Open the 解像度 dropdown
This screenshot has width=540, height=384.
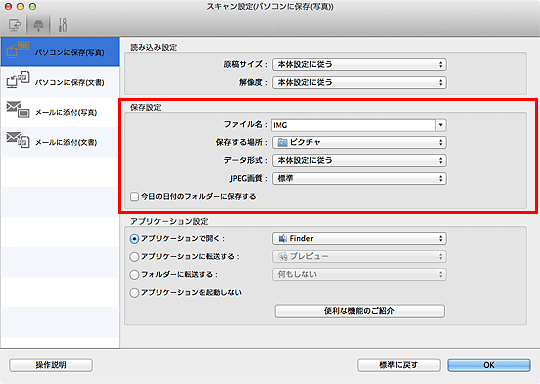click(x=359, y=82)
